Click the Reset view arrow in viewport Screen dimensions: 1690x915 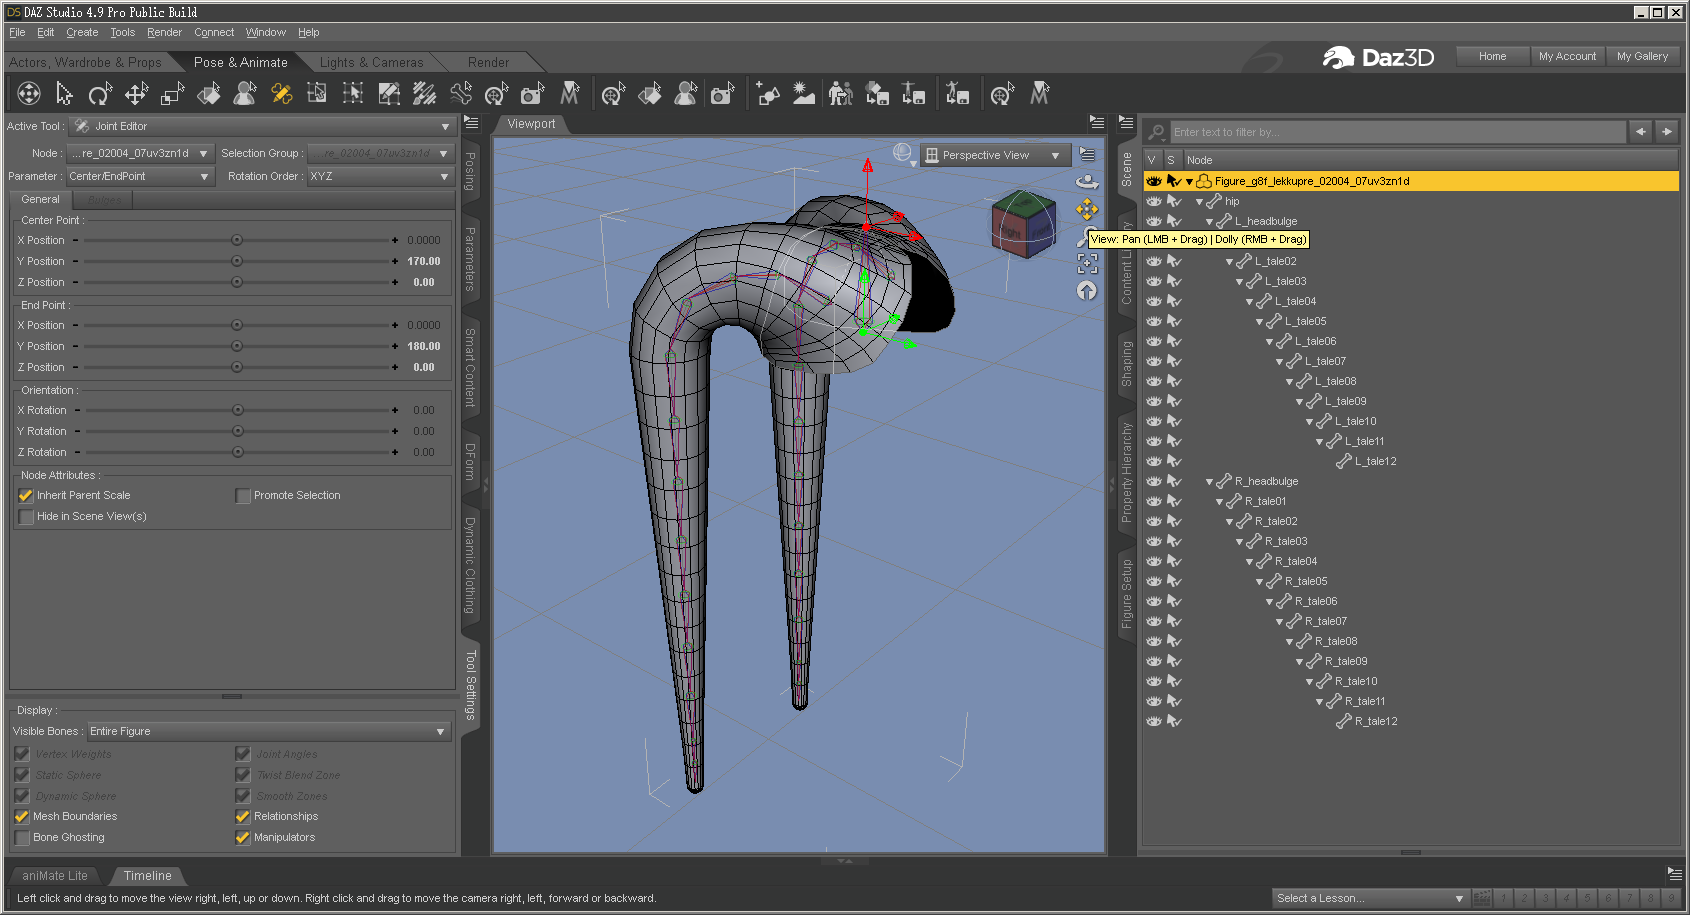tap(1087, 291)
